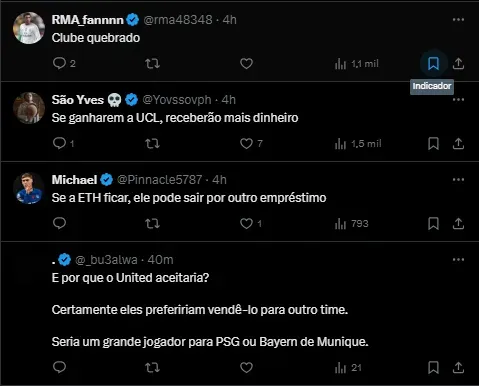The width and height of the screenshot is (479, 386).
Task: View analytics showing 1,5 mil views
Action: [x=358, y=144]
